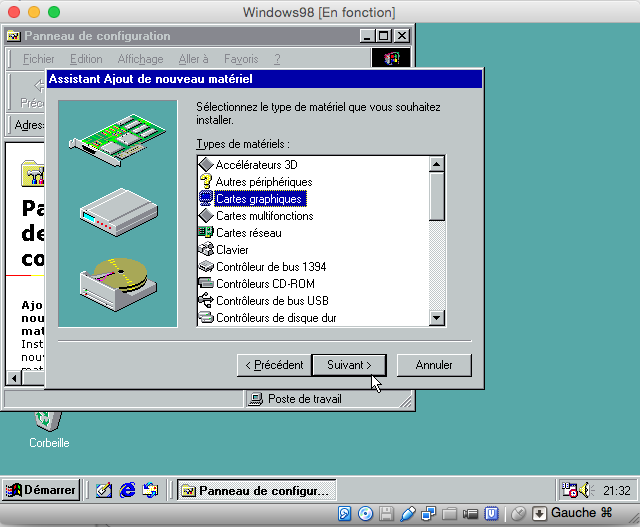Screen dimensions: 640x527
Task: Click the VirtualBox hard disk activity icon
Action: point(344,514)
